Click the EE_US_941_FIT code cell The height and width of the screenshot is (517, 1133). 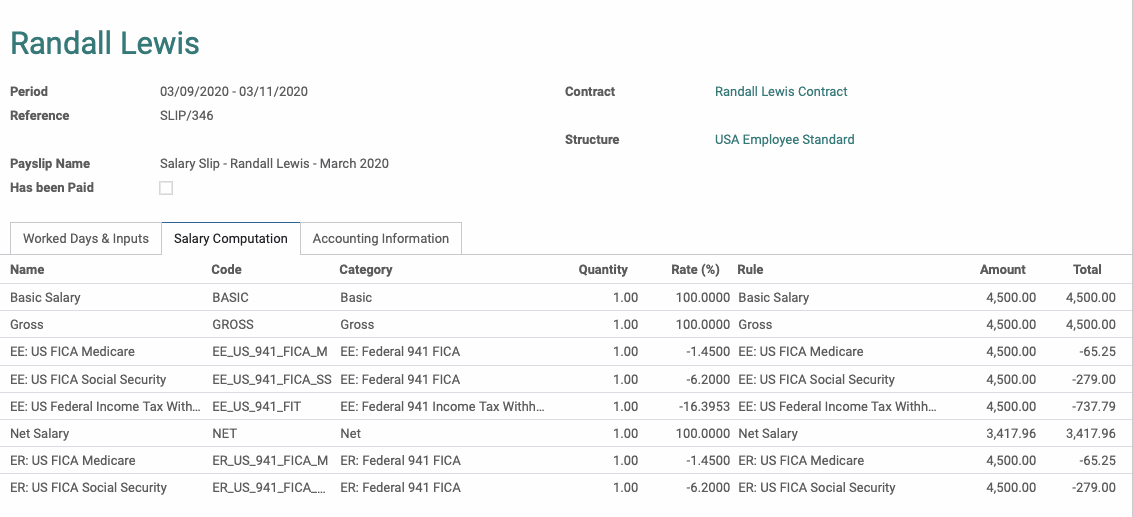pyautogui.click(x=257, y=406)
